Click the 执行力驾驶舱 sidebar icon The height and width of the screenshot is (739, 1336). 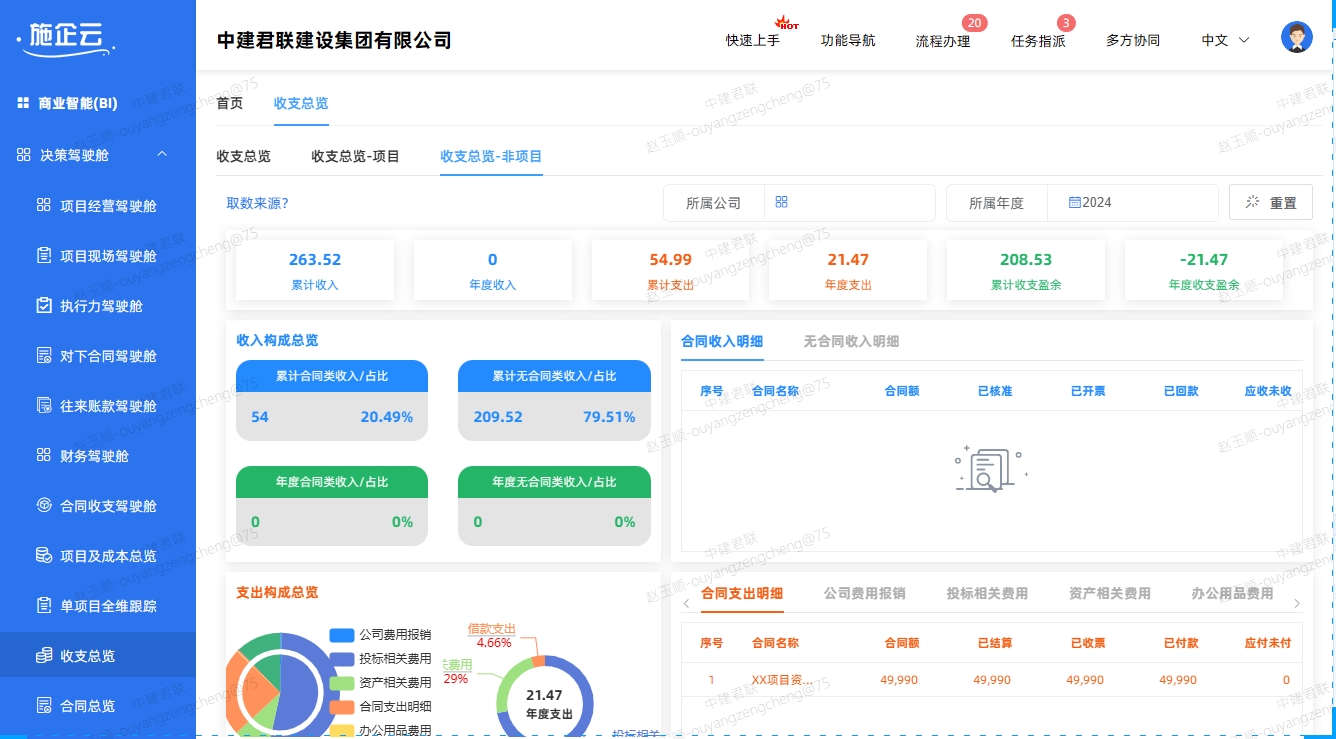click(x=43, y=306)
